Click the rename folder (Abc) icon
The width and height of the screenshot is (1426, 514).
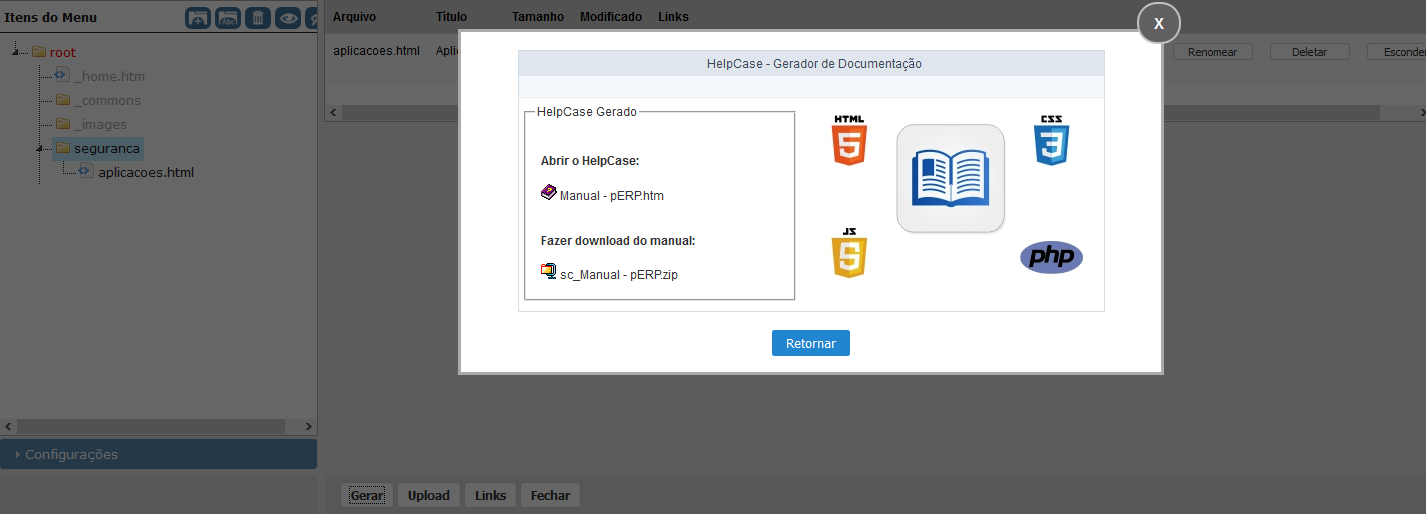click(x=228, y=18)
